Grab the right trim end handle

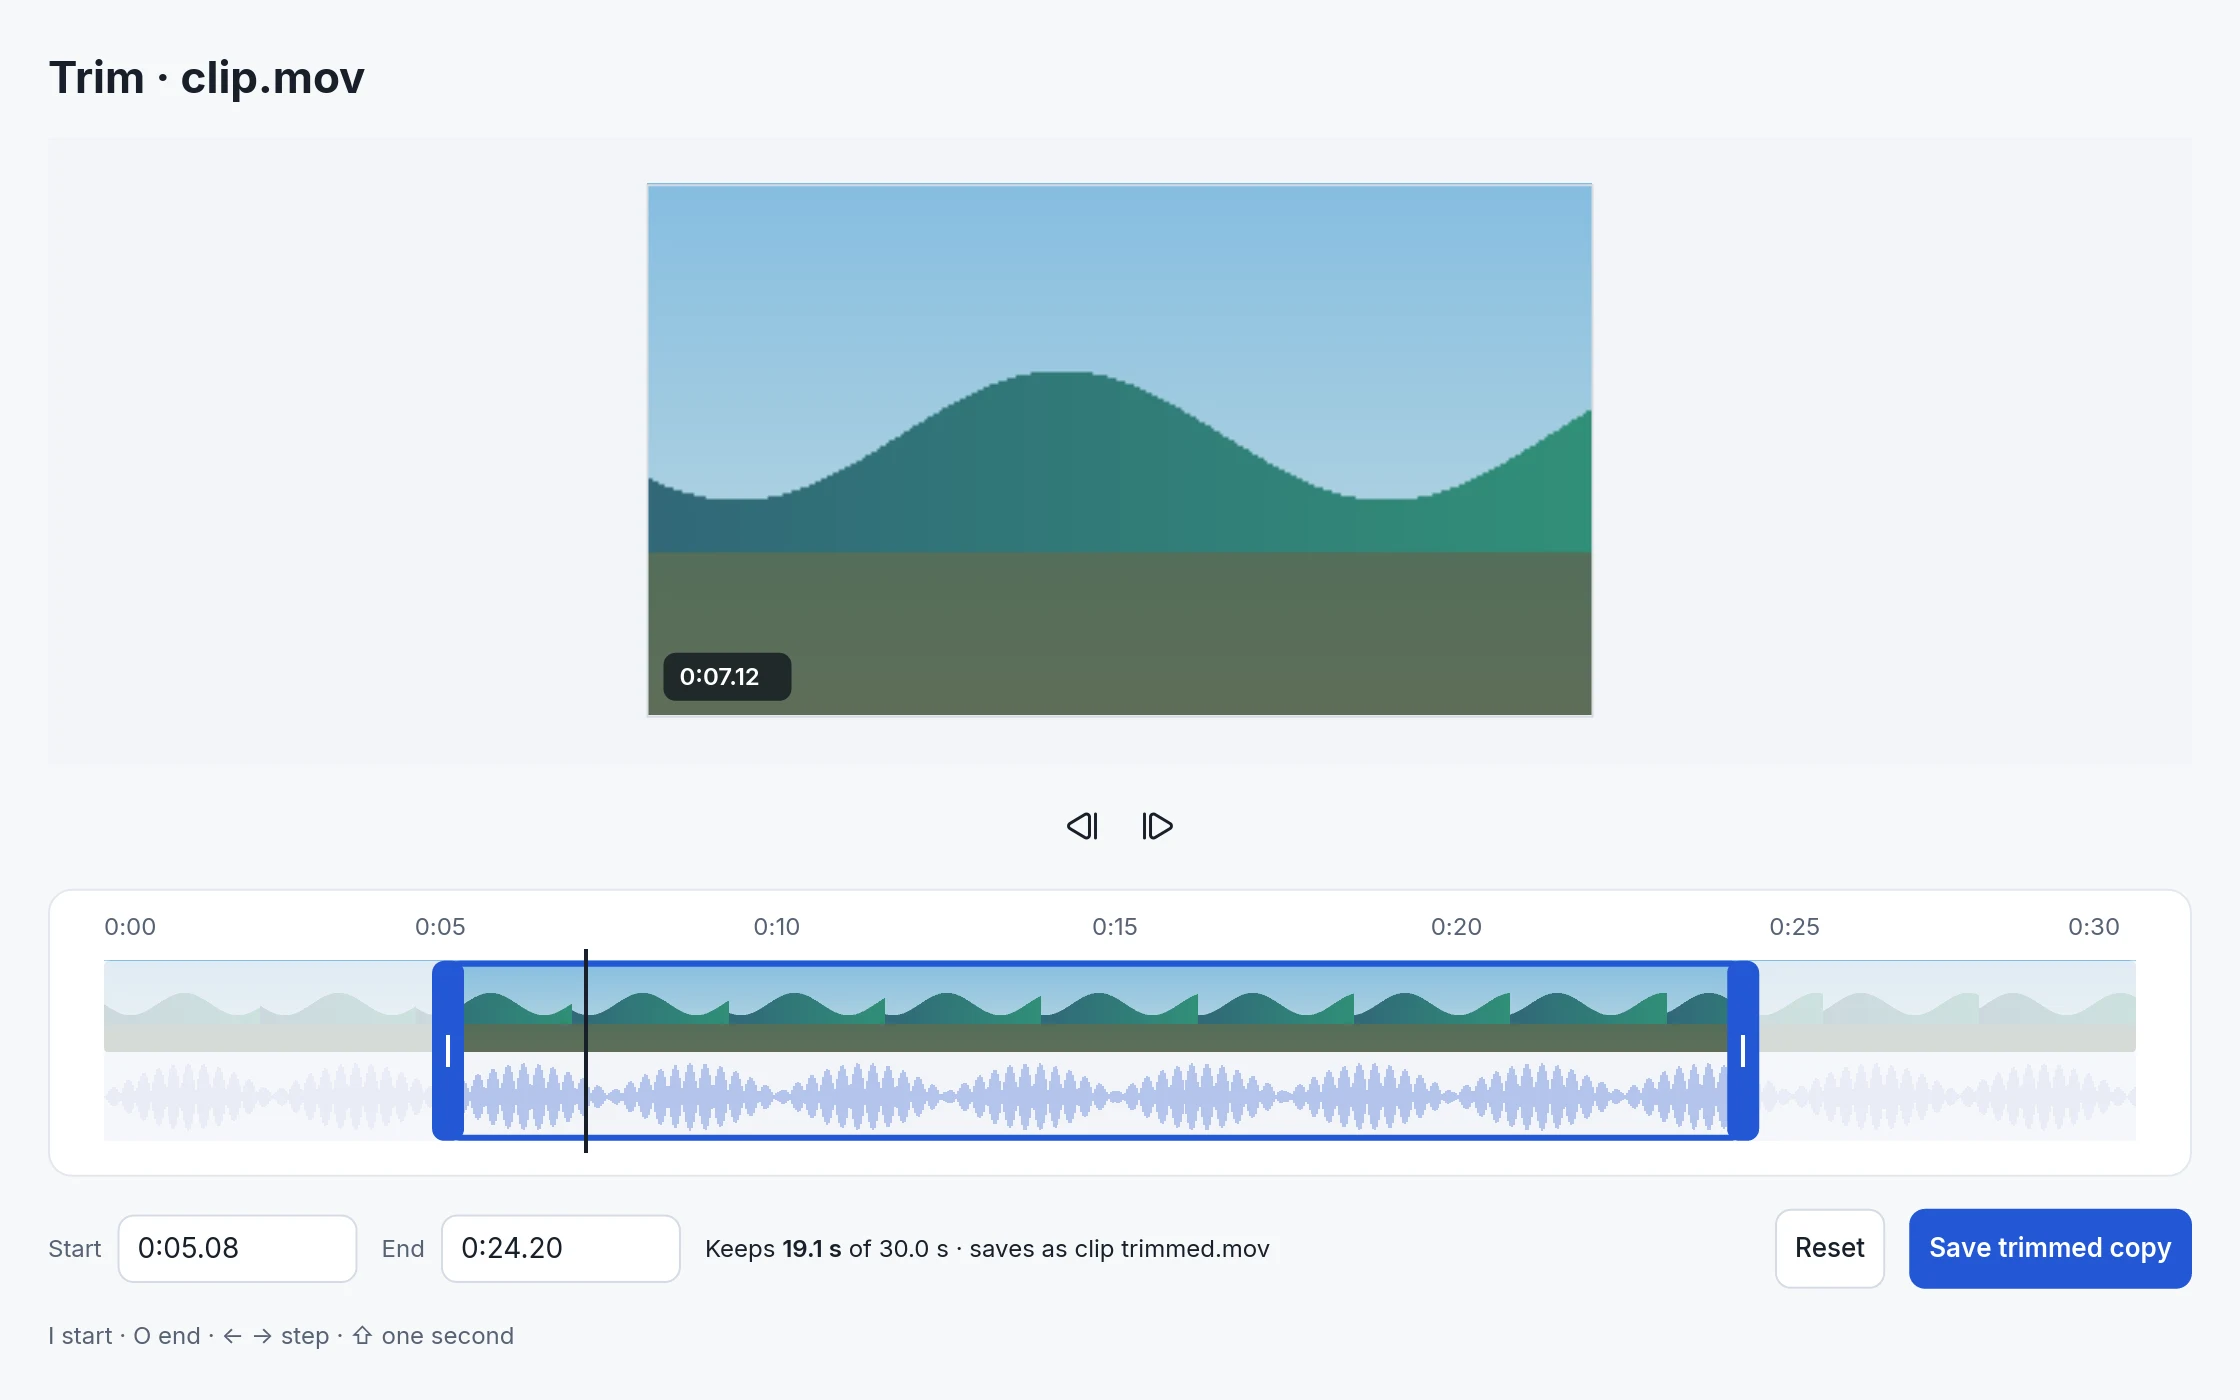coord(1743,1050)
